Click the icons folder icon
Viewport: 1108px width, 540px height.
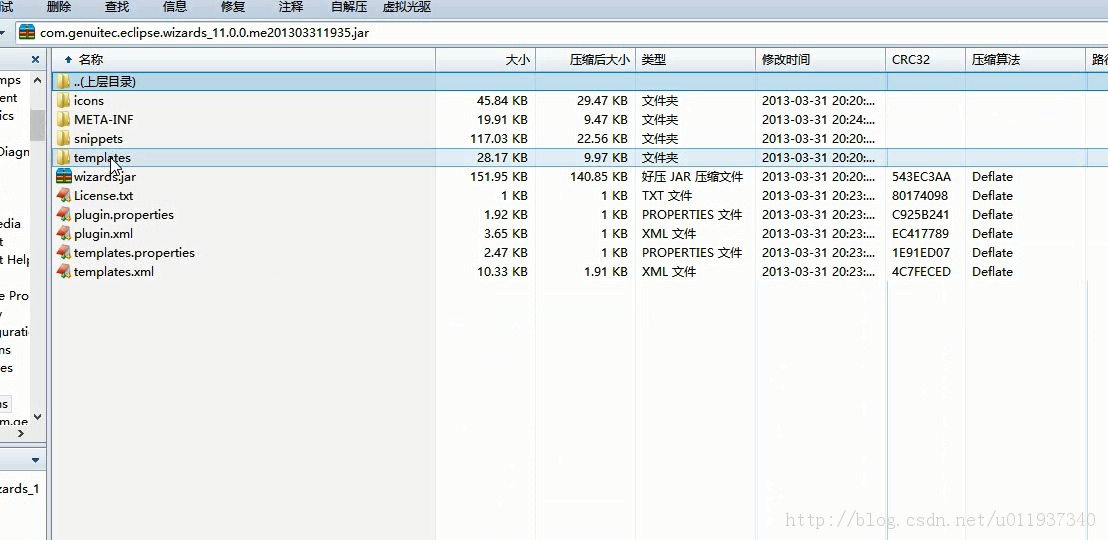[64, 100]
